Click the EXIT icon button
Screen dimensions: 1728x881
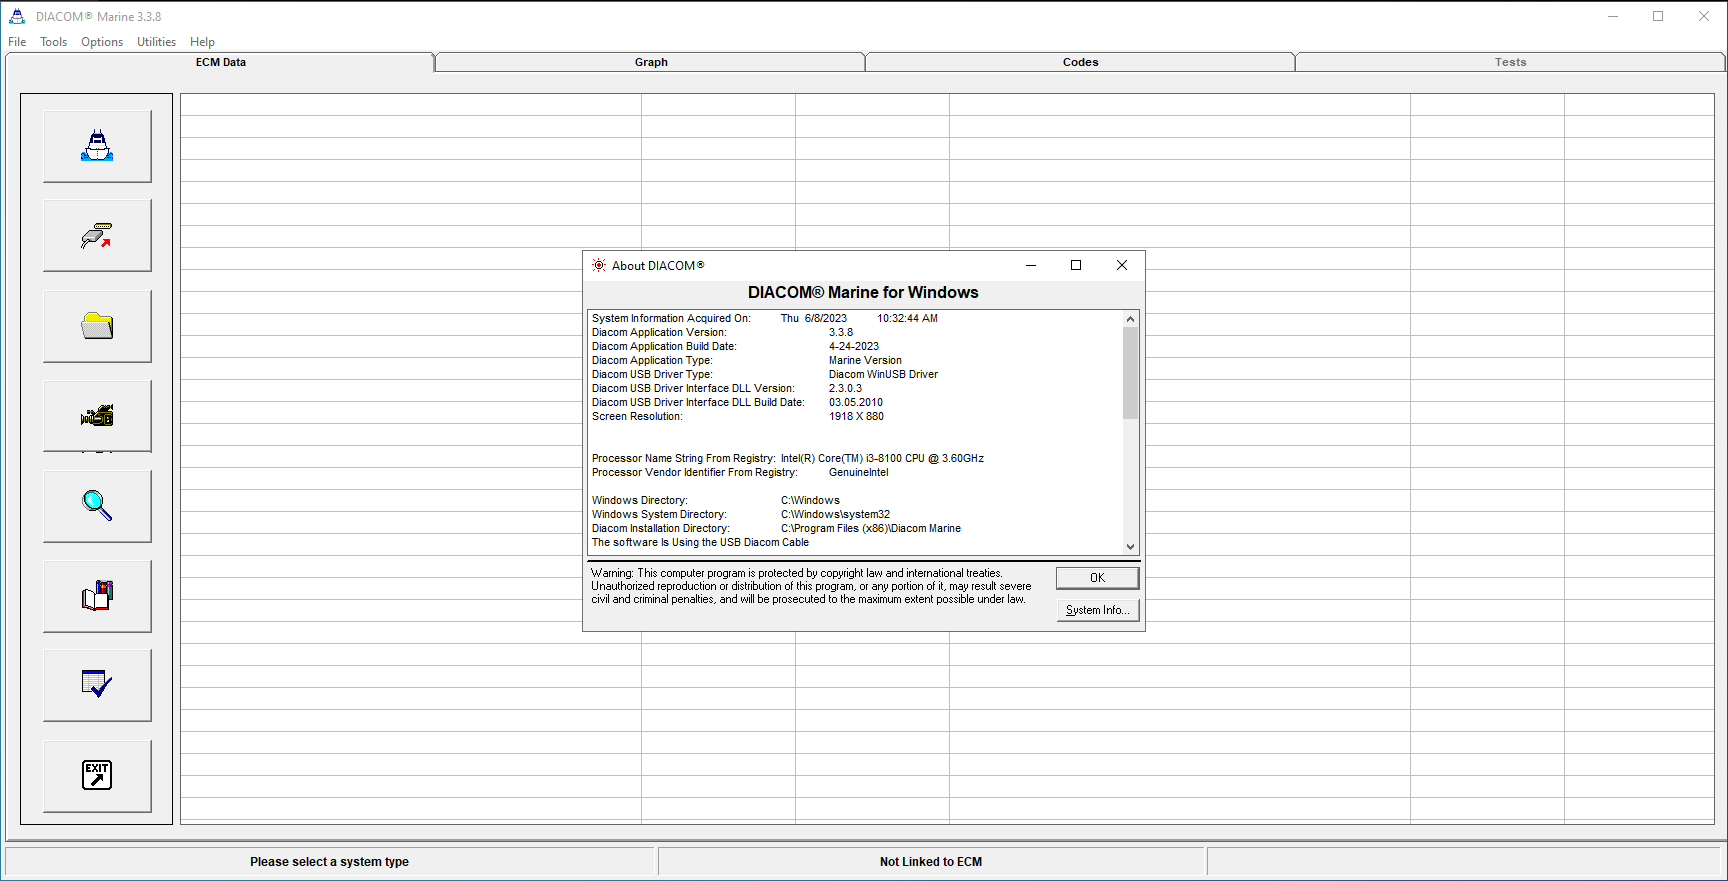97,776
